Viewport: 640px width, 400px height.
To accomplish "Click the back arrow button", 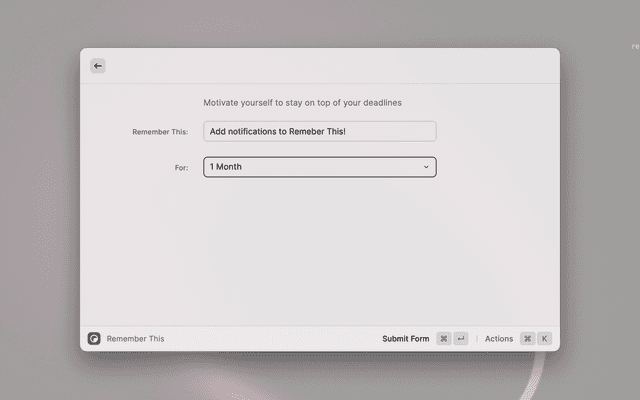I will point(98,66).
